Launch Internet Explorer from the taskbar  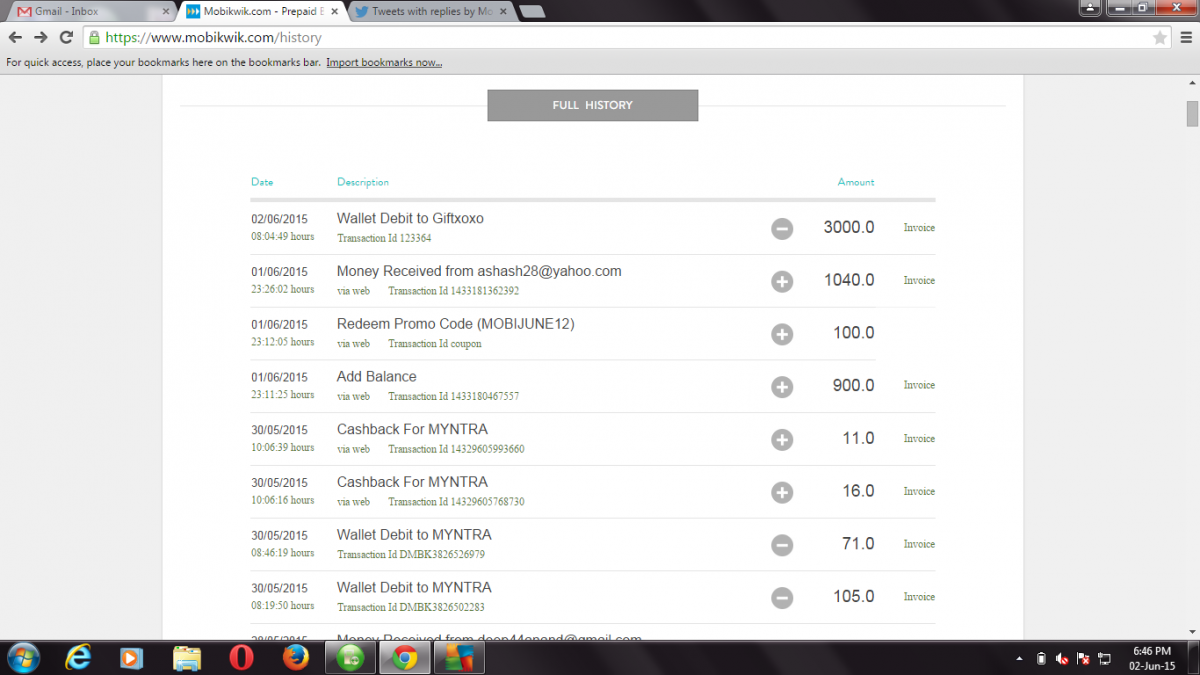(x=78, y=658)
